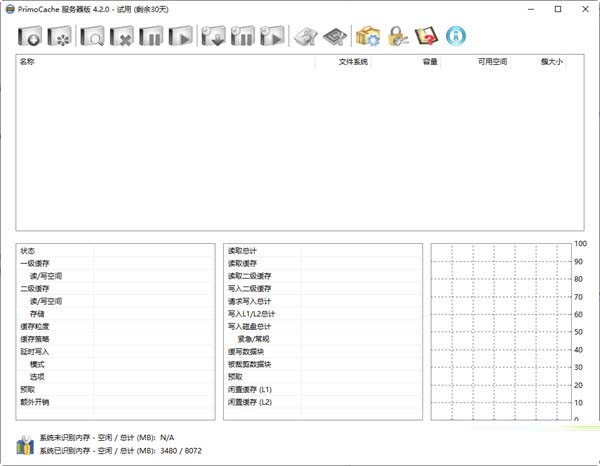Click the last play icon in toolbar
This screenshot has width=600, height=466.
tap(272, 38)
